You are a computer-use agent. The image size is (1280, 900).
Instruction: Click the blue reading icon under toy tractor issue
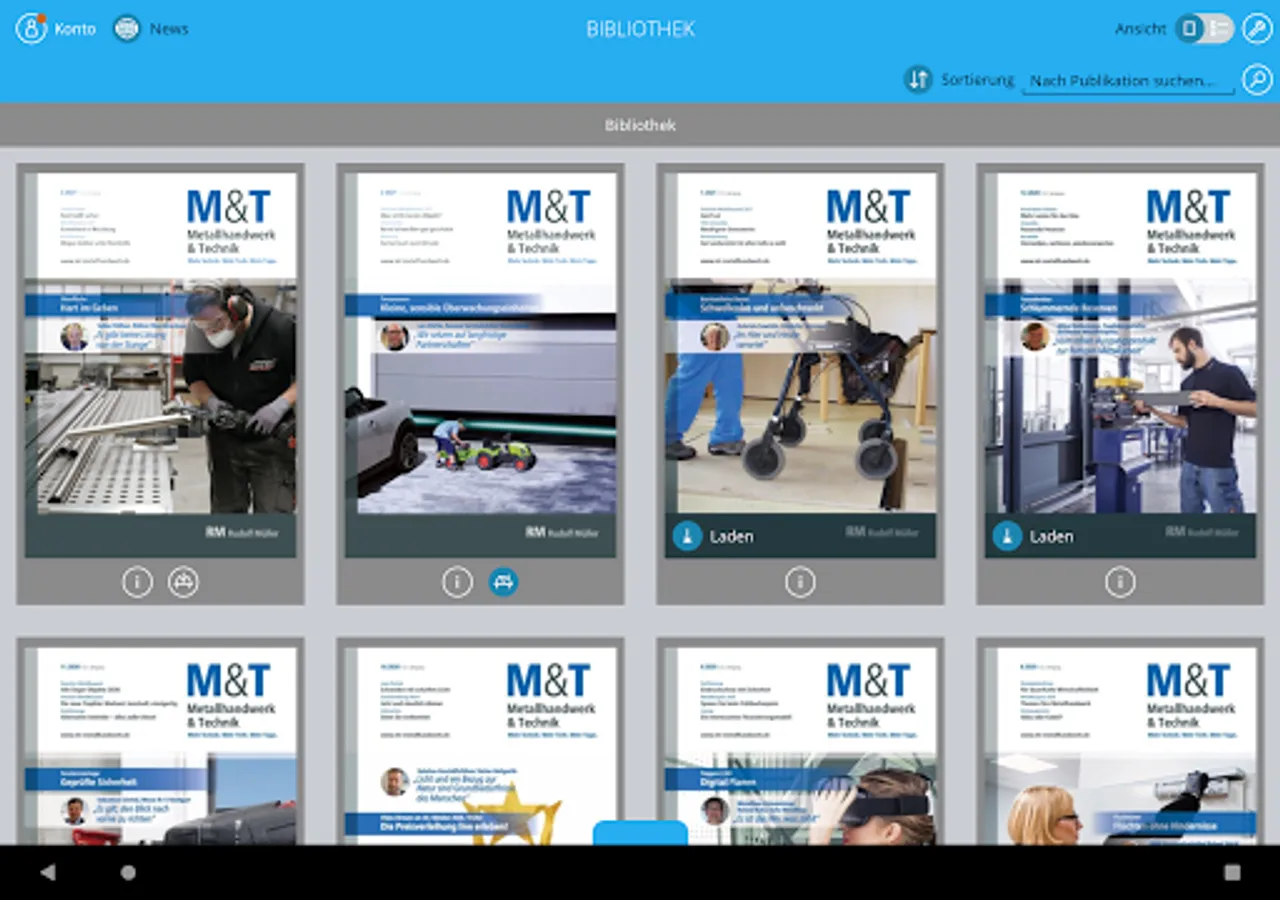[x=503, y=582]
